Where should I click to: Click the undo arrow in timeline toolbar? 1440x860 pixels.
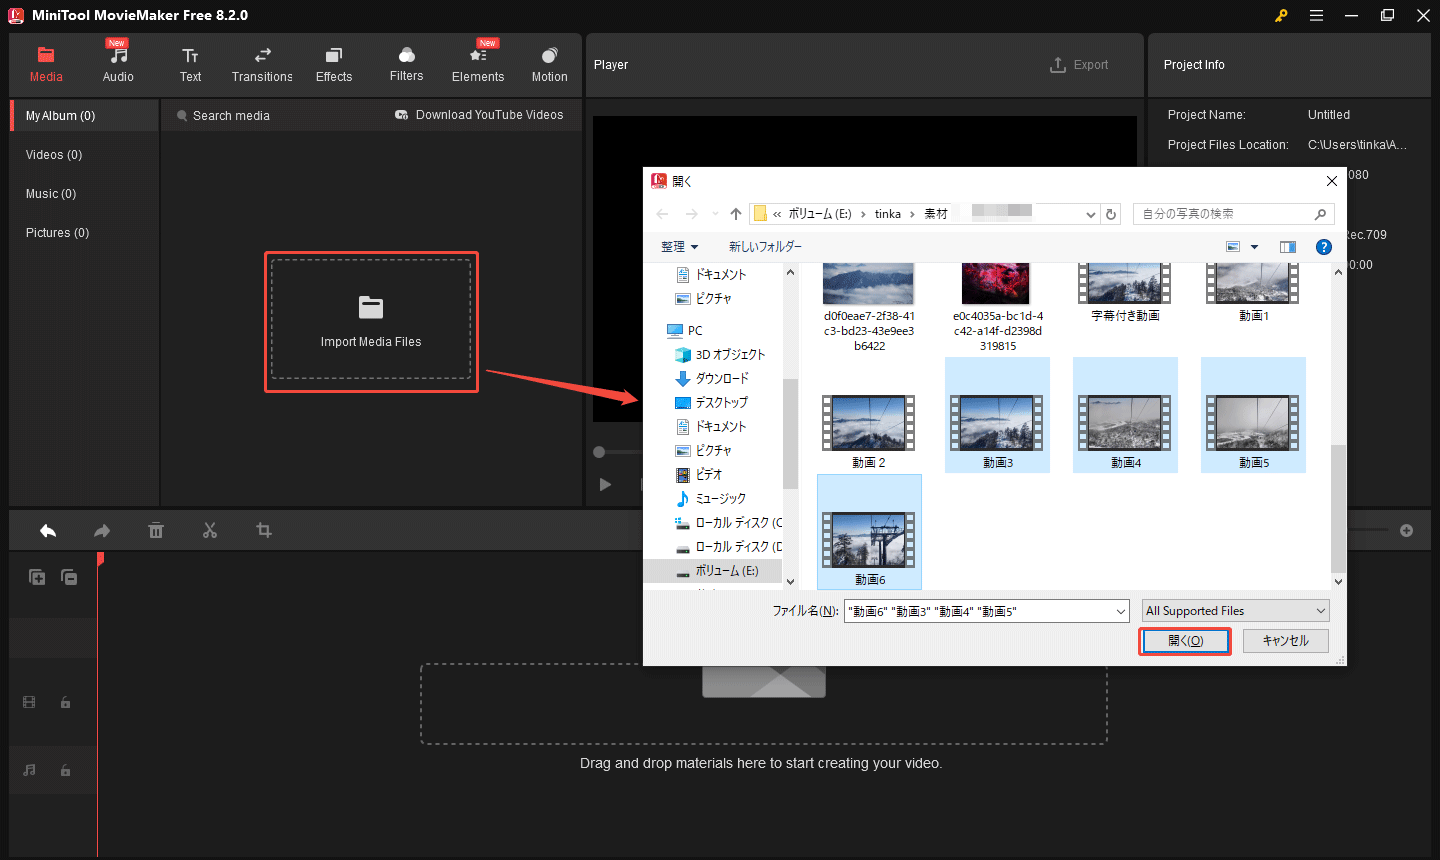pyautogui.click(x=48, y=531)
